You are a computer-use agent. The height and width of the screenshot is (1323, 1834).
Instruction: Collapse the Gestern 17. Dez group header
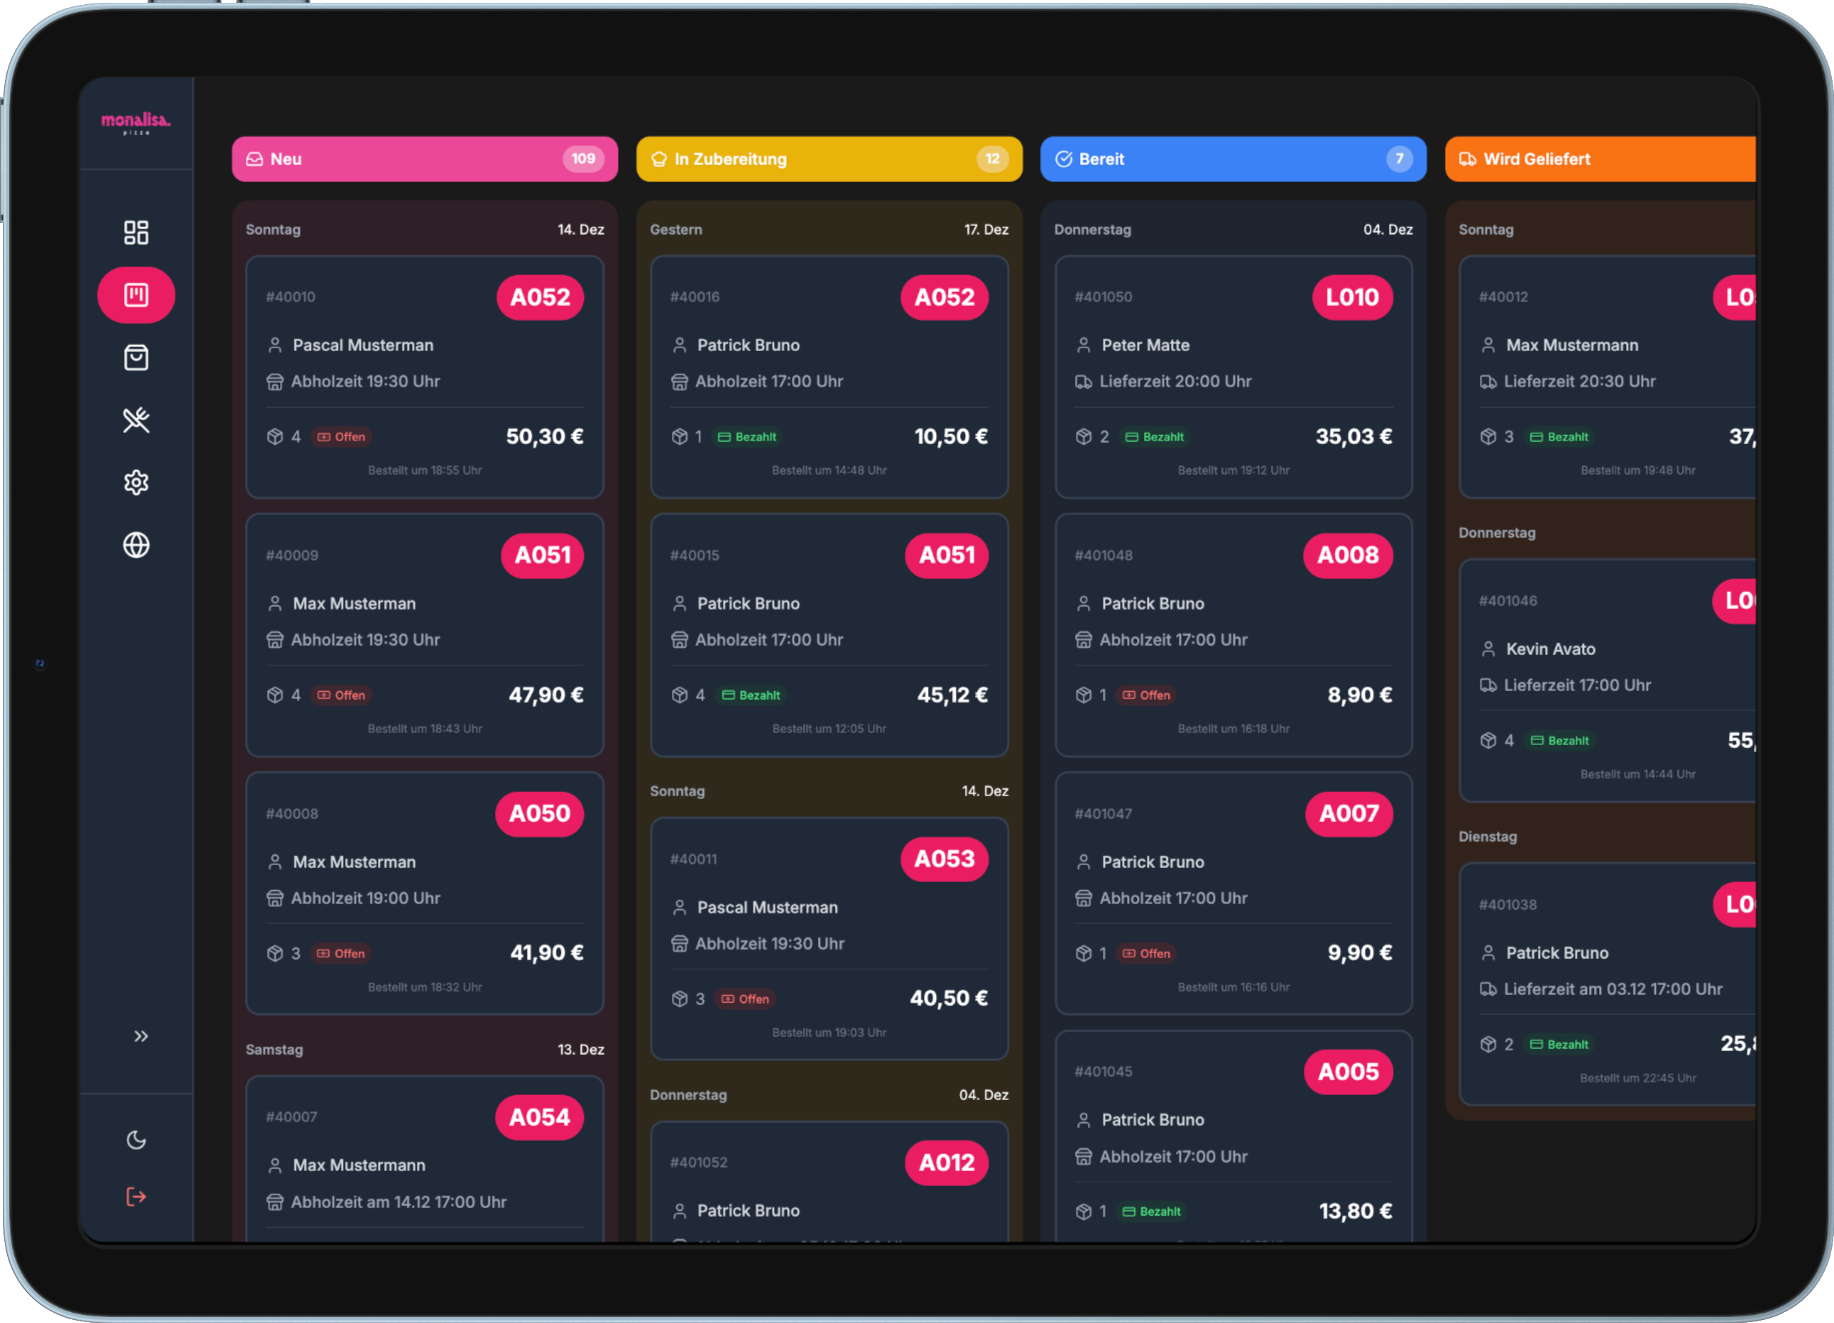828,229
